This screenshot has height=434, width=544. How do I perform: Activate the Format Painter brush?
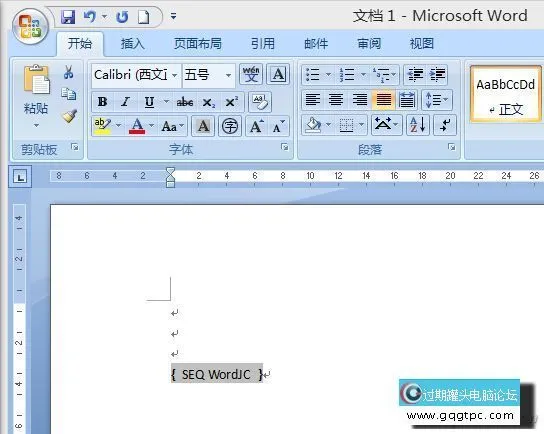pyautogui.click(x=69, y=116)
